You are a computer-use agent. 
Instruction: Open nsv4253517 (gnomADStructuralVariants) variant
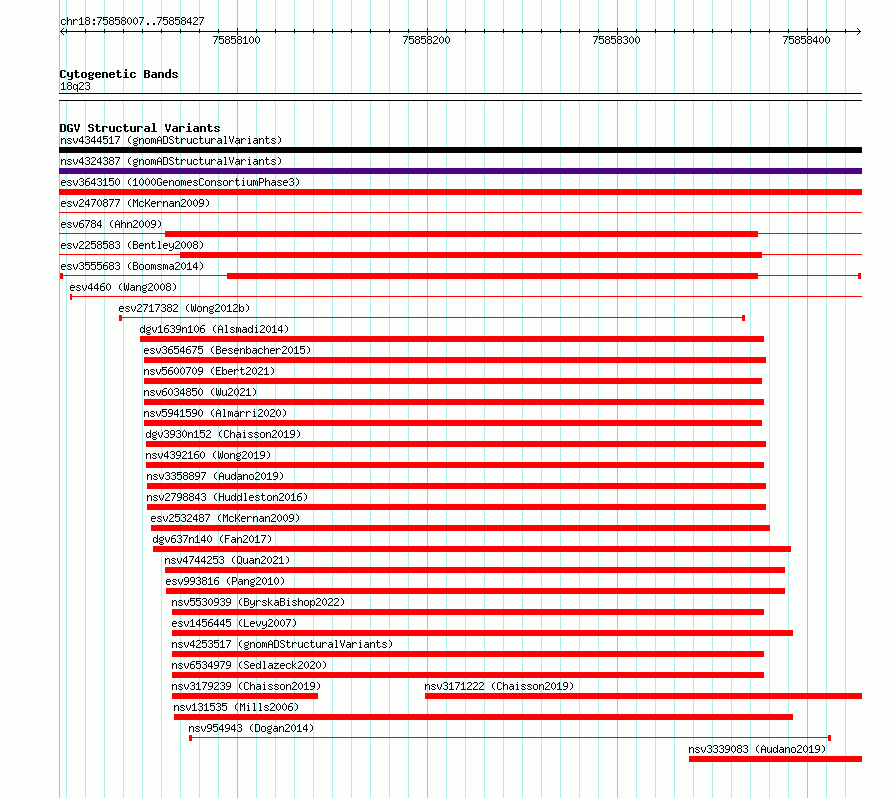[282, 644]
